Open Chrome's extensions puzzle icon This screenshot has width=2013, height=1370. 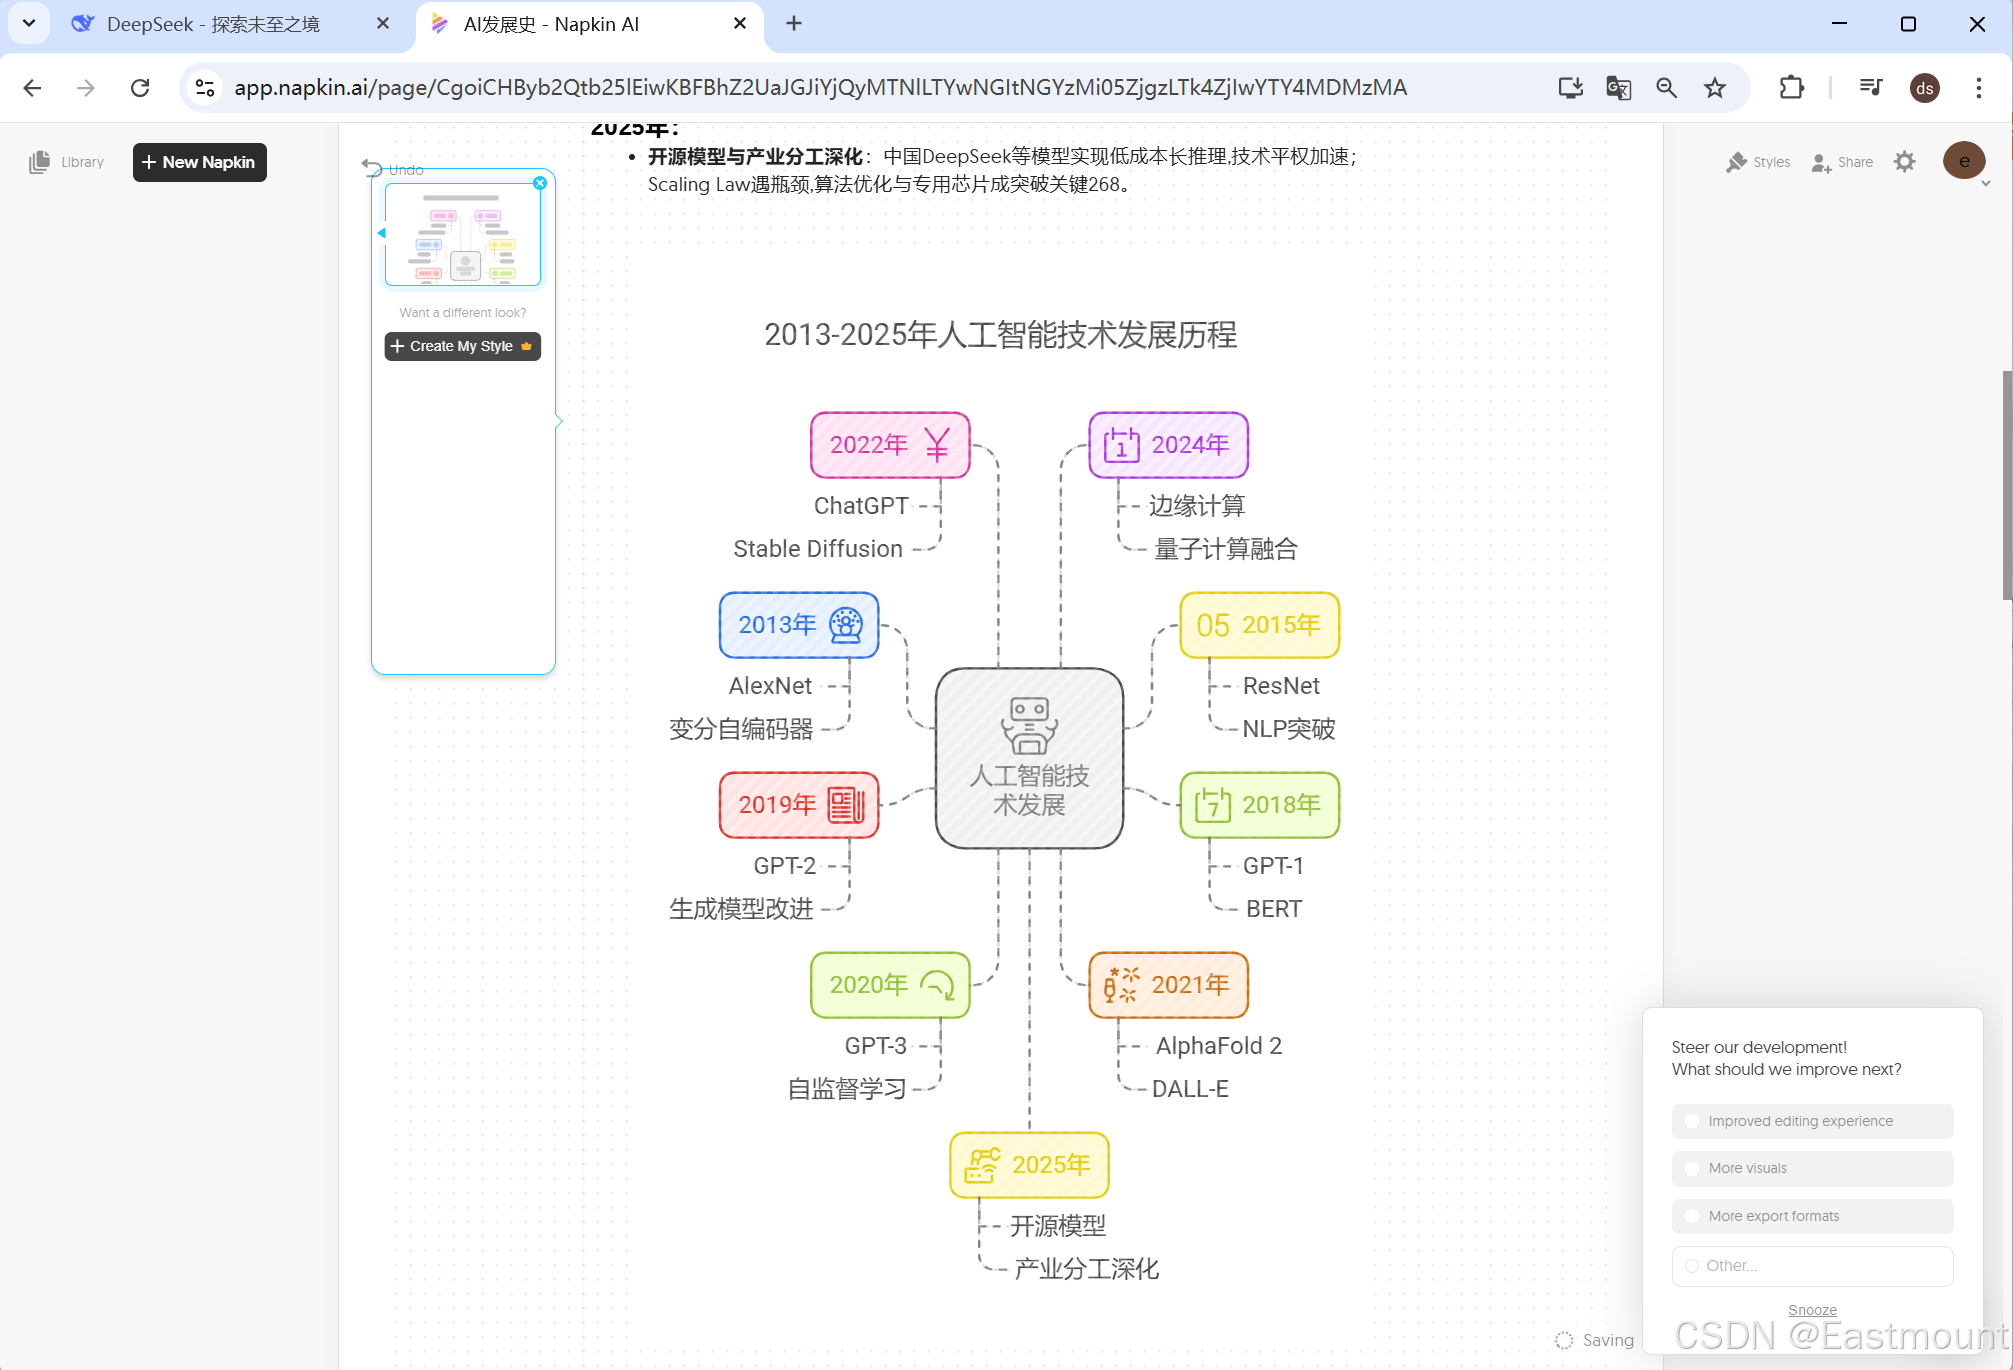pos(1791,88)
